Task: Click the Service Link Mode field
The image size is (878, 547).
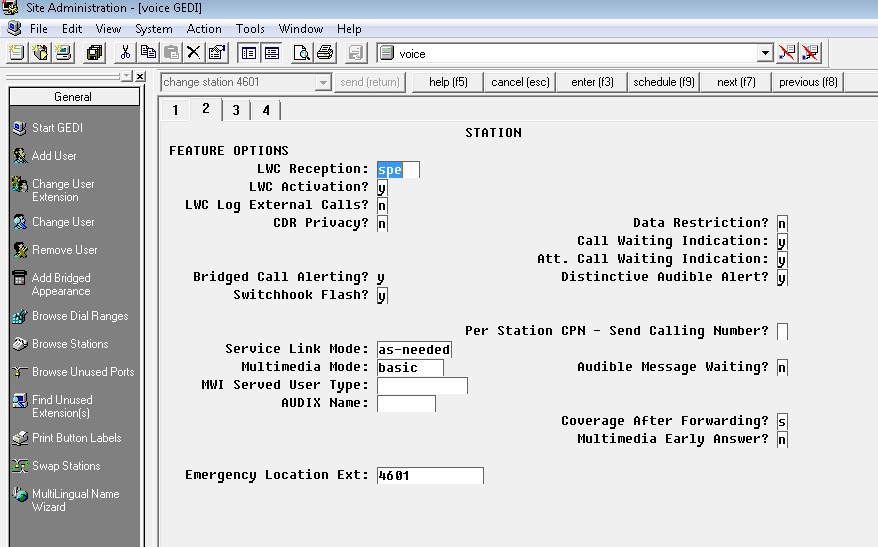Action: [414, 349]
